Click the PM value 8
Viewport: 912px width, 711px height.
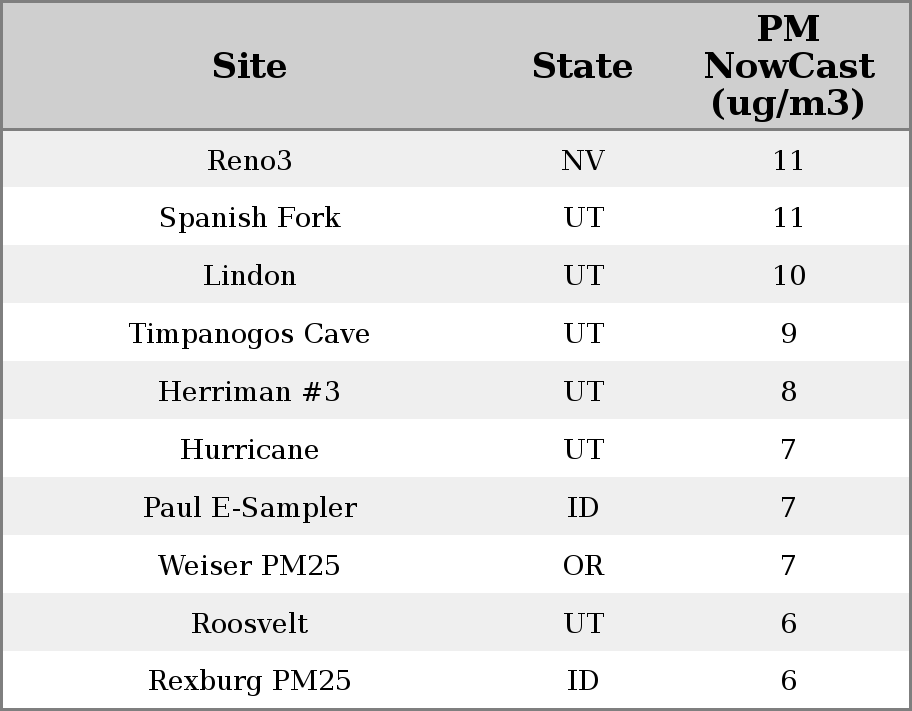pyautogui.click(x=788, y=392)
